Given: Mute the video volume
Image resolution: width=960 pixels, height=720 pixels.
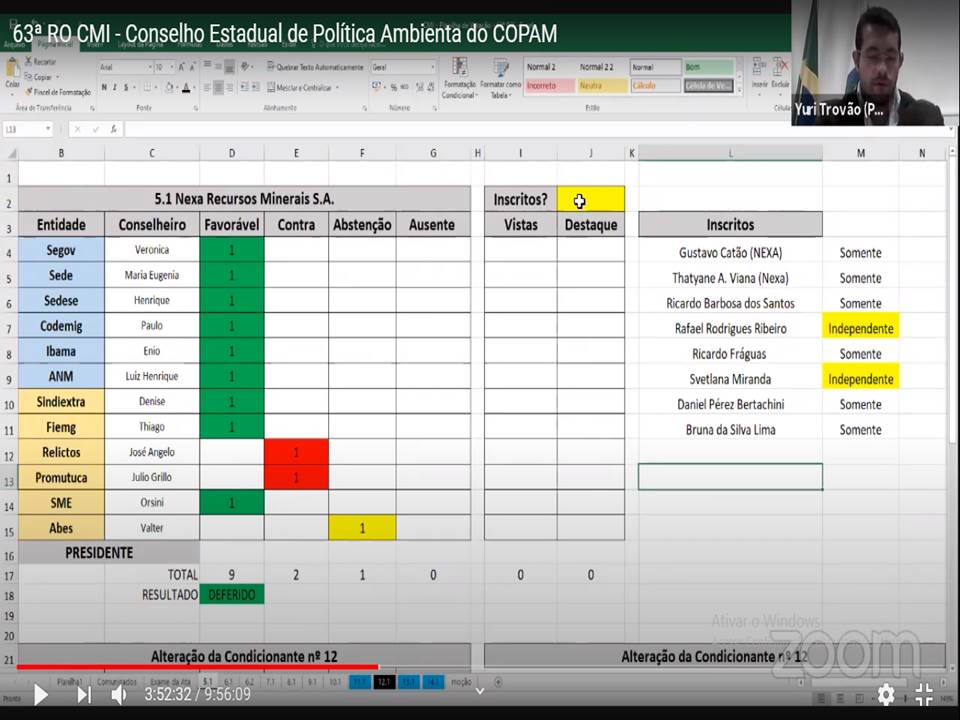Looking at the screenshot, I should point(119,694).
